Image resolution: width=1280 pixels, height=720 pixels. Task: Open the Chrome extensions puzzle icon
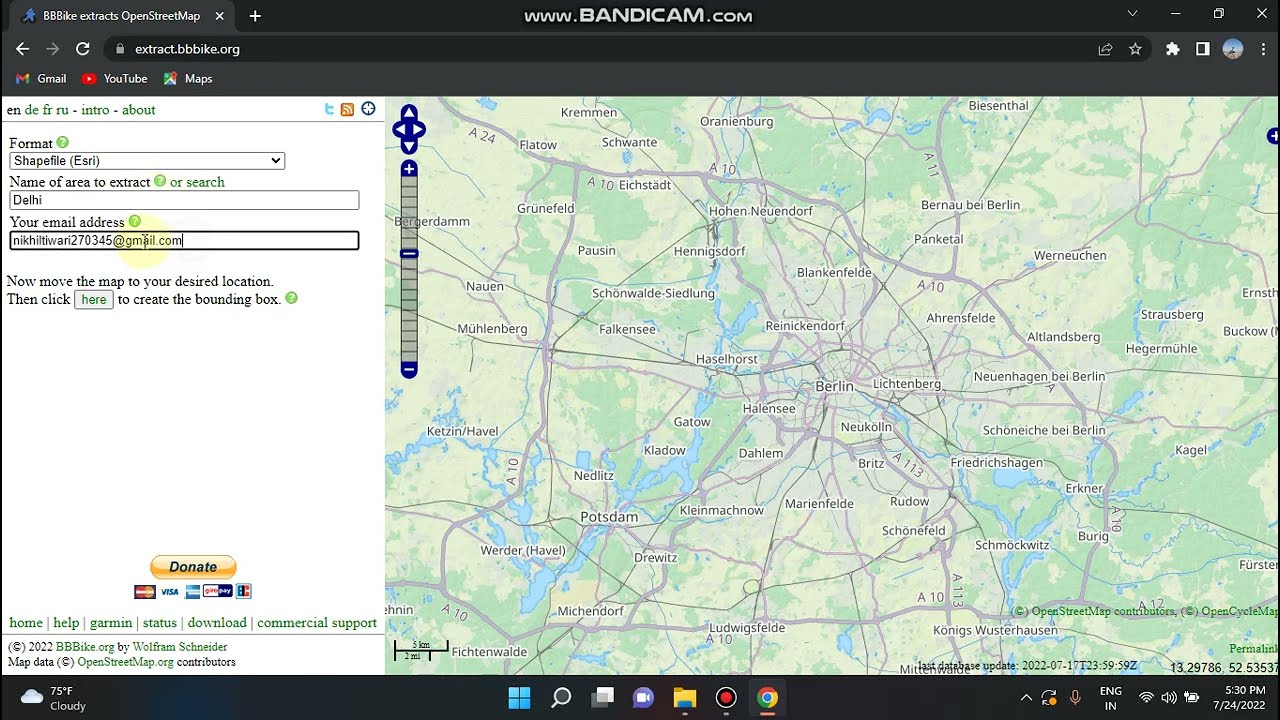click(x=1172, y=48)
